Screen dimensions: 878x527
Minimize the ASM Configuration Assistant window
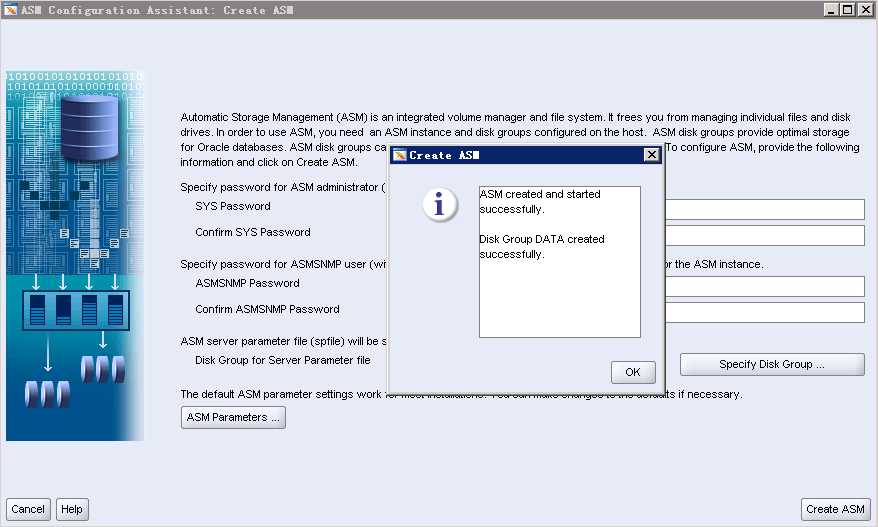coord(832,10)
